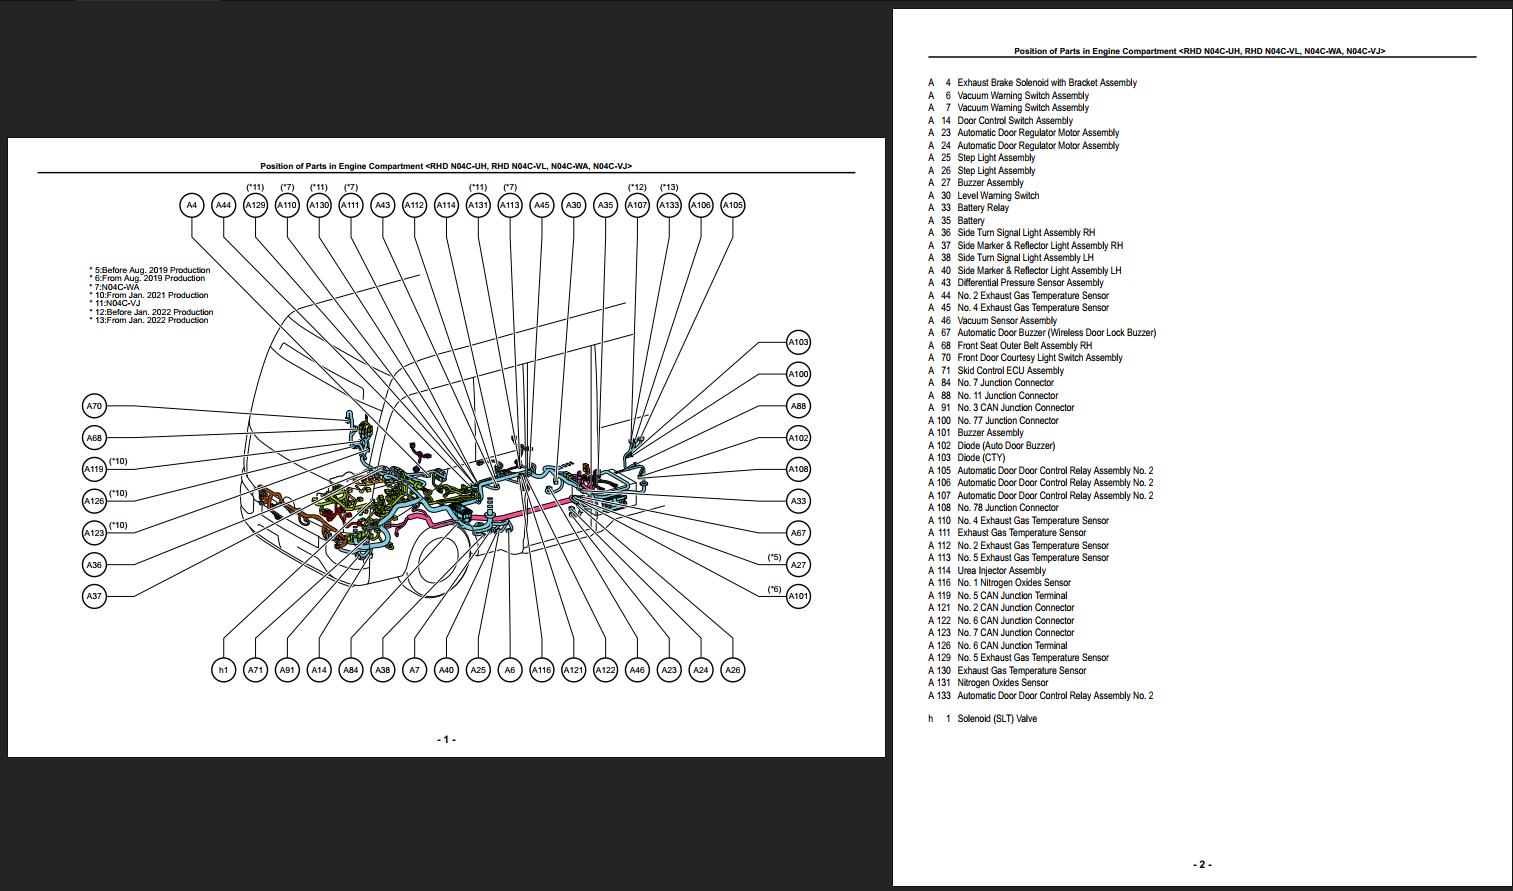Click the A27 callout marked (*5)

point(797,563)
